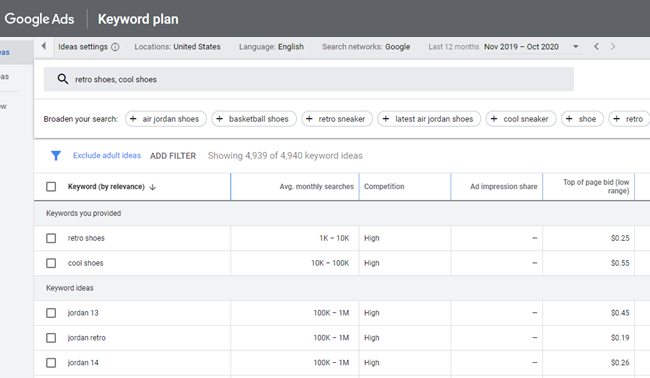Click the plus icon on basketball shoes
Viewport: 650px width, 378px height.
pyautogui.click(x=219, y=119)
